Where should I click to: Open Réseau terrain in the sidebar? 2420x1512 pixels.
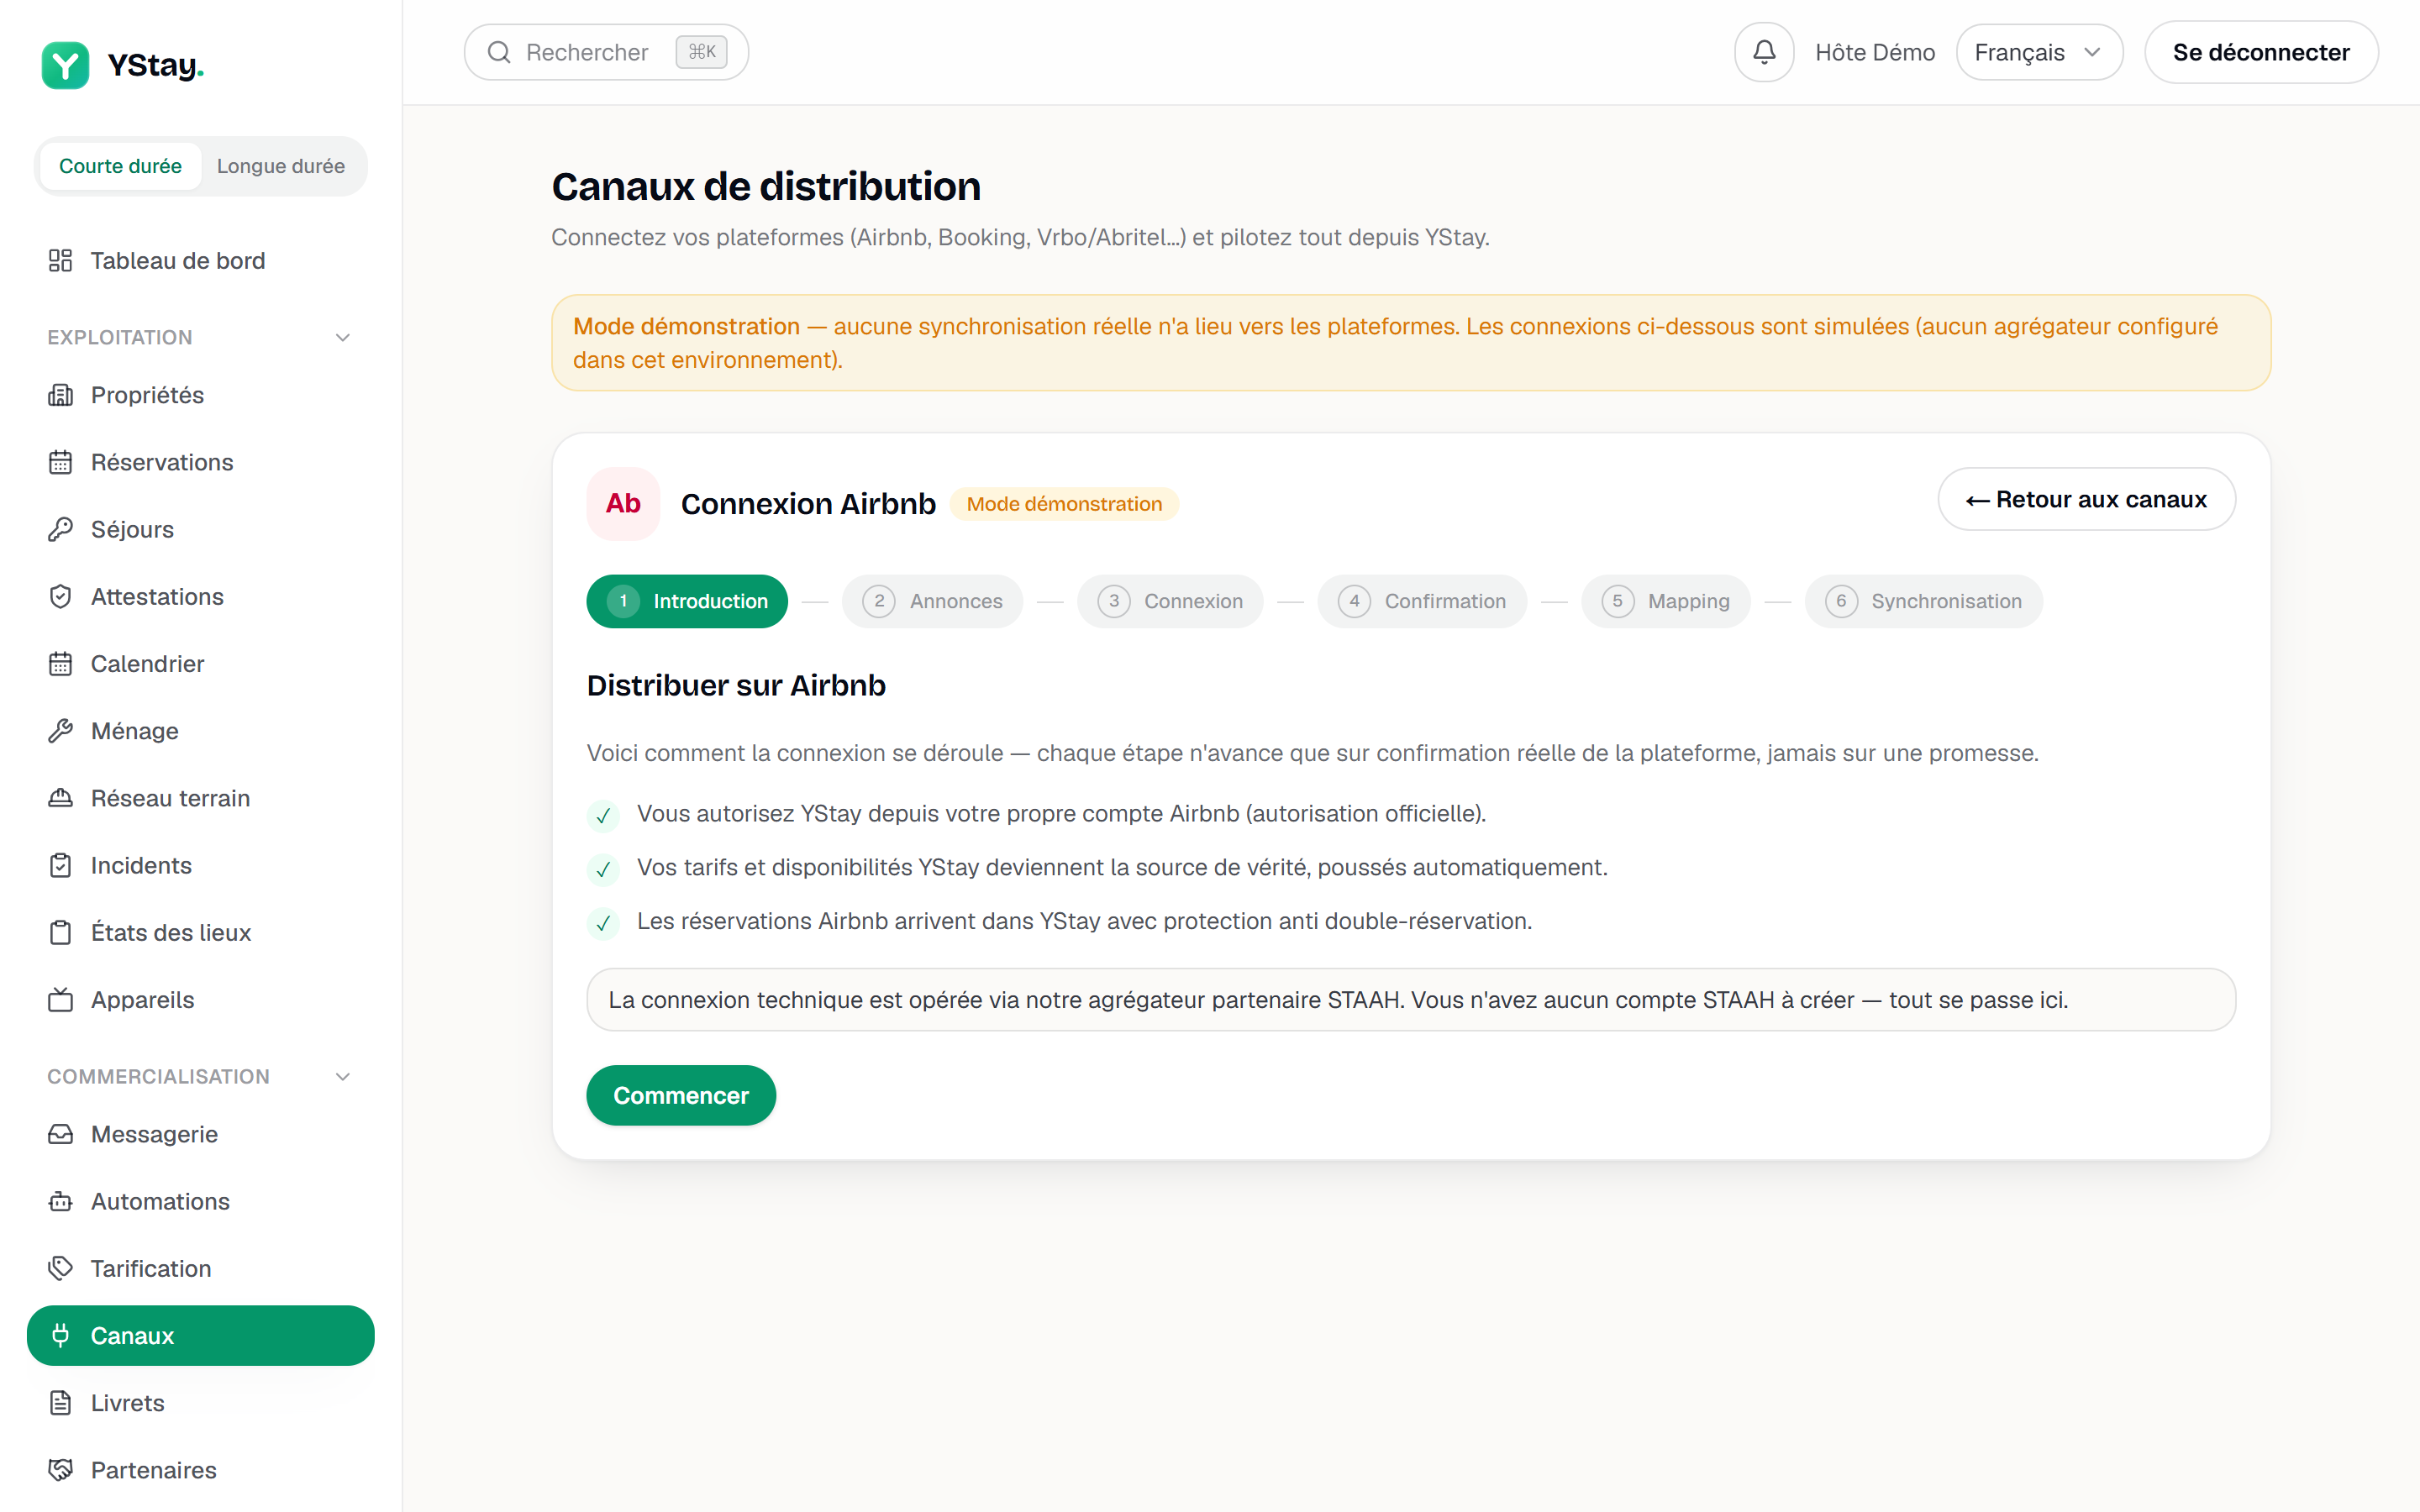click(200, 798)
